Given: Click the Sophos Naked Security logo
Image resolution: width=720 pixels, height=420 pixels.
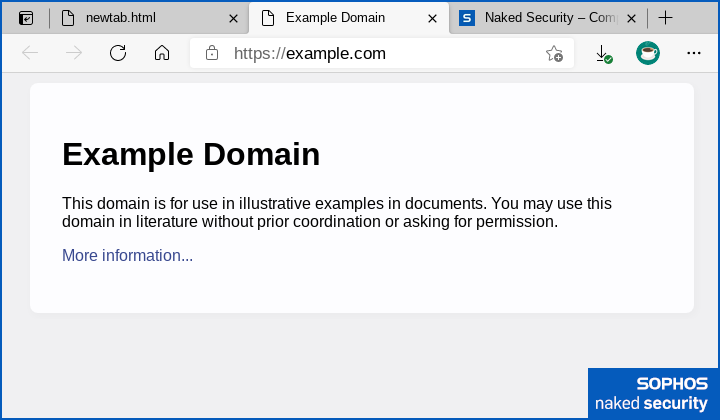Looking at the screenshot, I should coord(652,393).
